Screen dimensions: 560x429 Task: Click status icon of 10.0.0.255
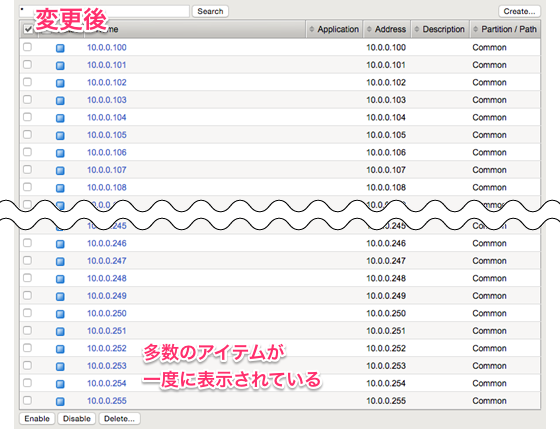(60, 401)
